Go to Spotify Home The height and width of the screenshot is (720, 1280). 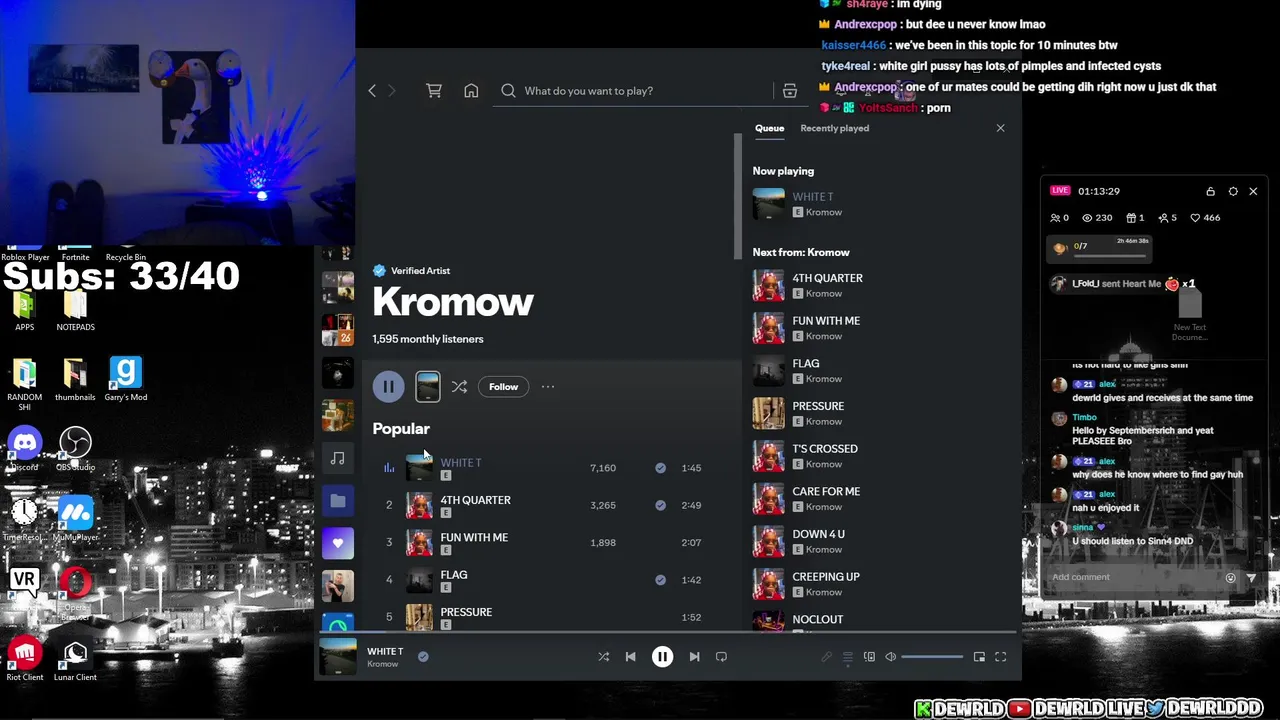tap(471, 91)
